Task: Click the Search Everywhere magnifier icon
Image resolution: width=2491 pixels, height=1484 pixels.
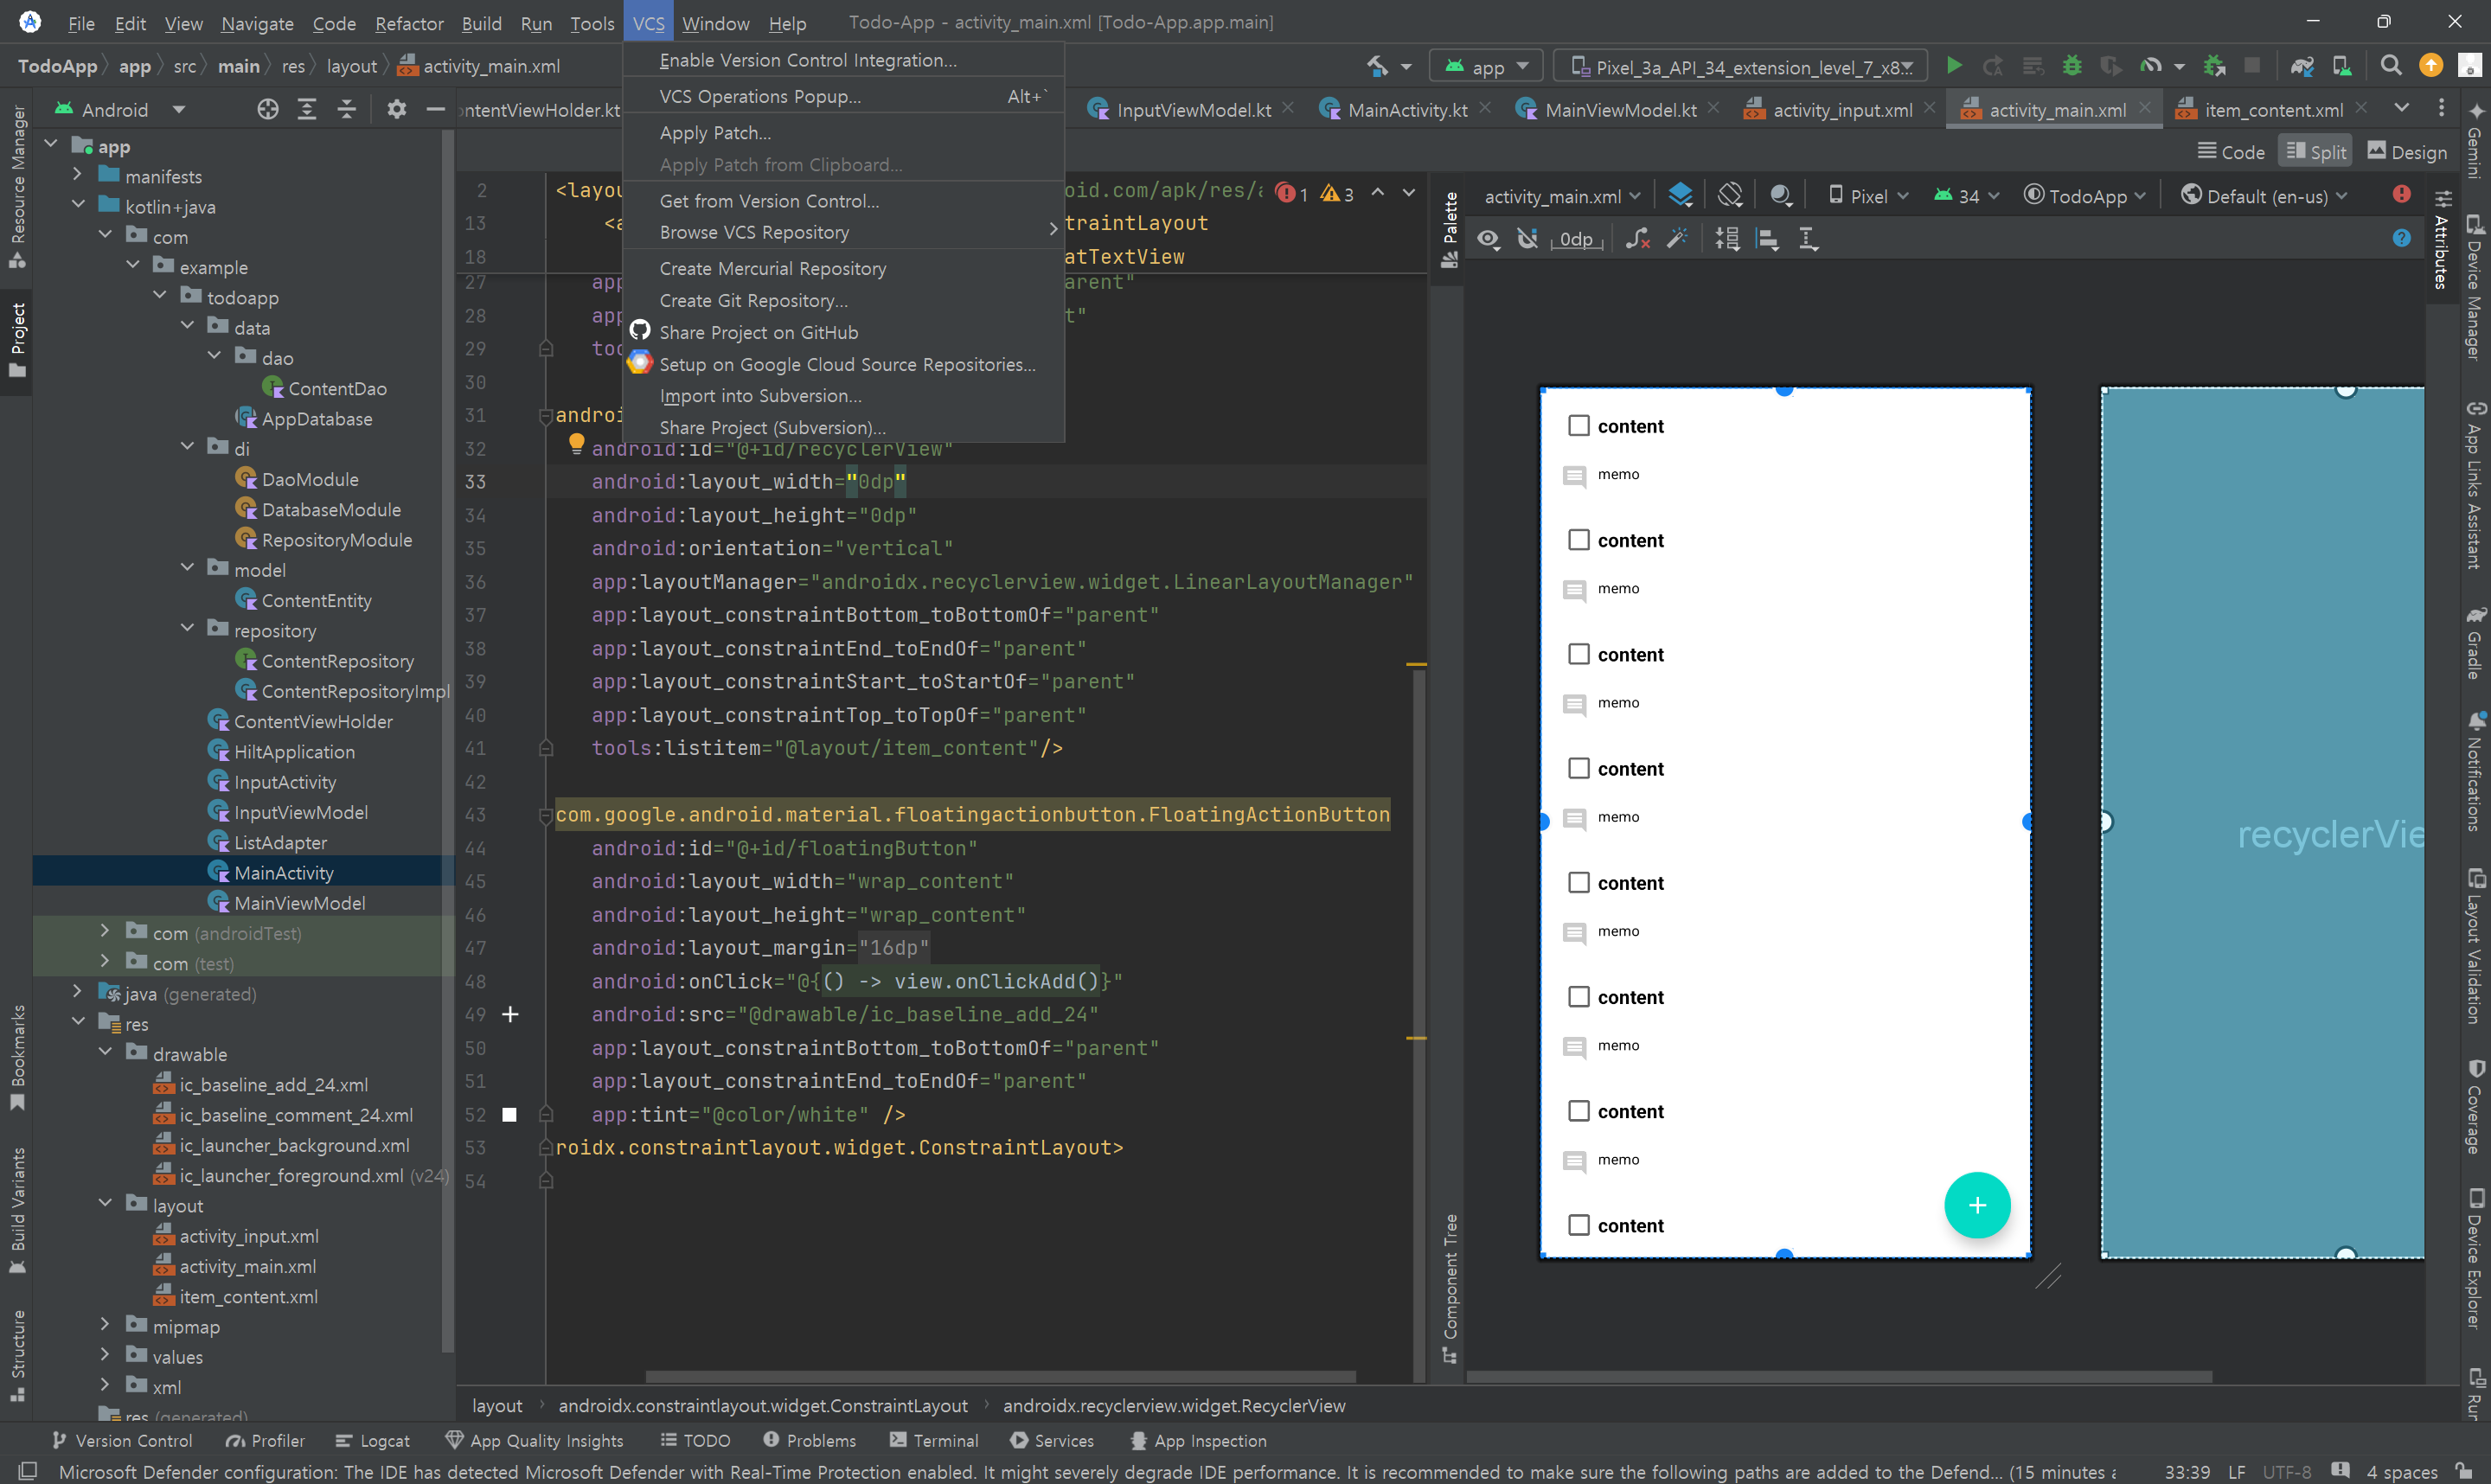Action: 2390,66
